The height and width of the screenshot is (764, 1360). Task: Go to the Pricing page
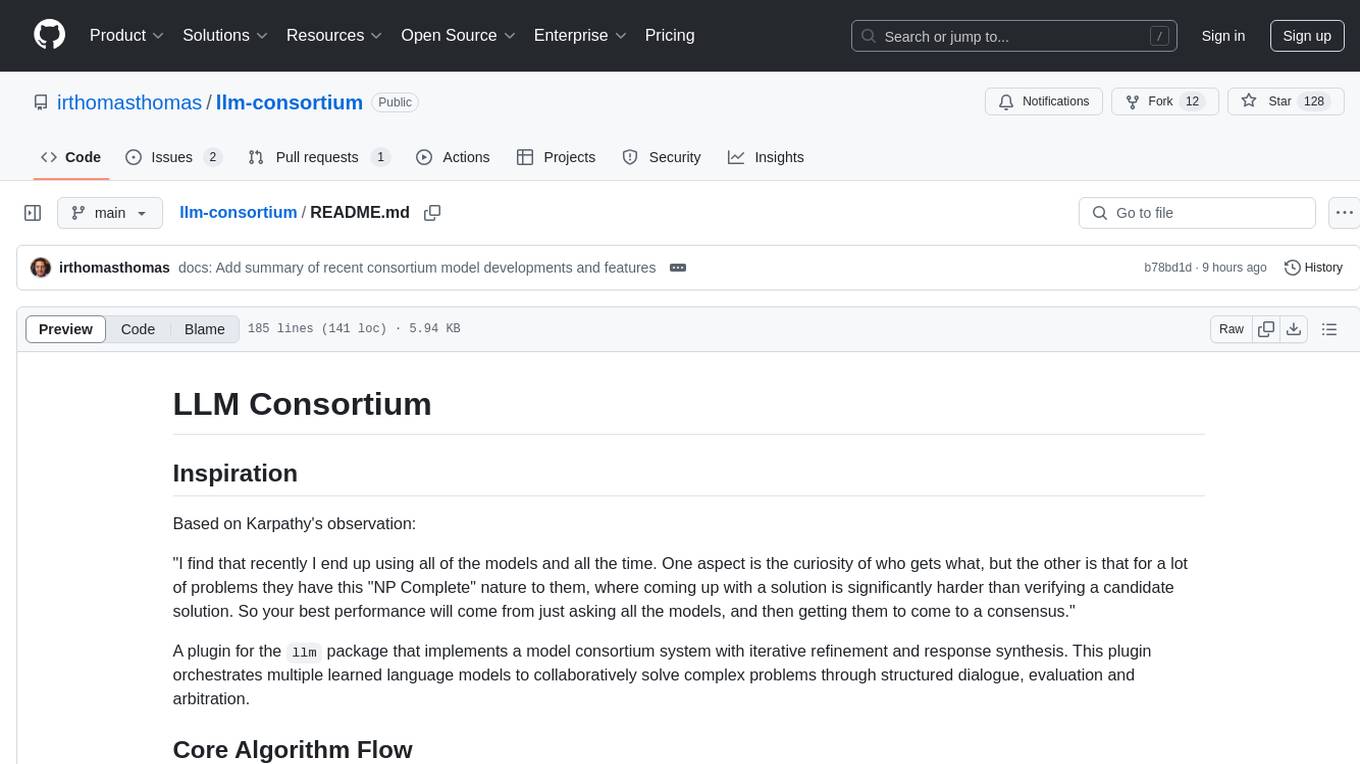pos(670,35)
